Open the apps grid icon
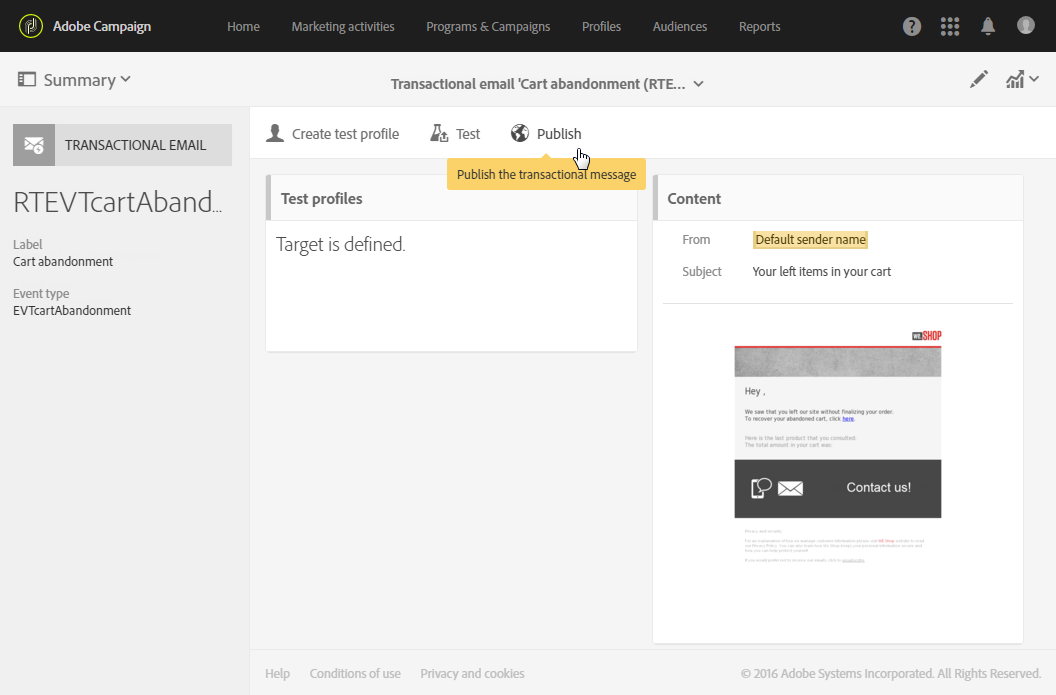 pos(950,26)
